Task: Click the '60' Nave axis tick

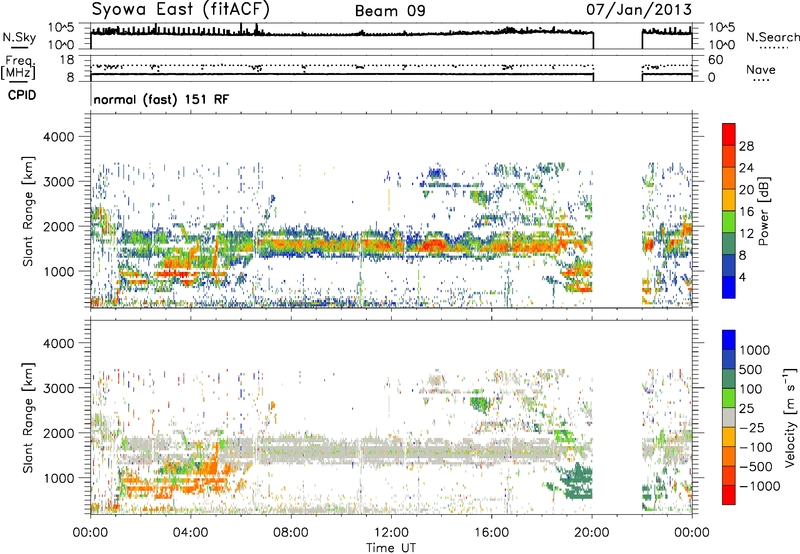Action: pyautogui.click(x=715, y=60)
